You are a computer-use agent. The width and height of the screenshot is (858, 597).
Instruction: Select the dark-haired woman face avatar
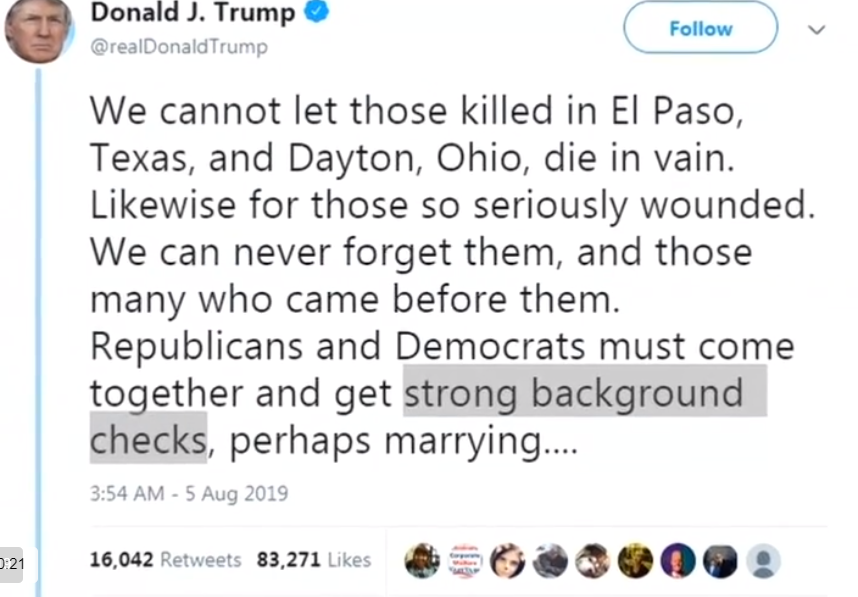tap(507, 561)
